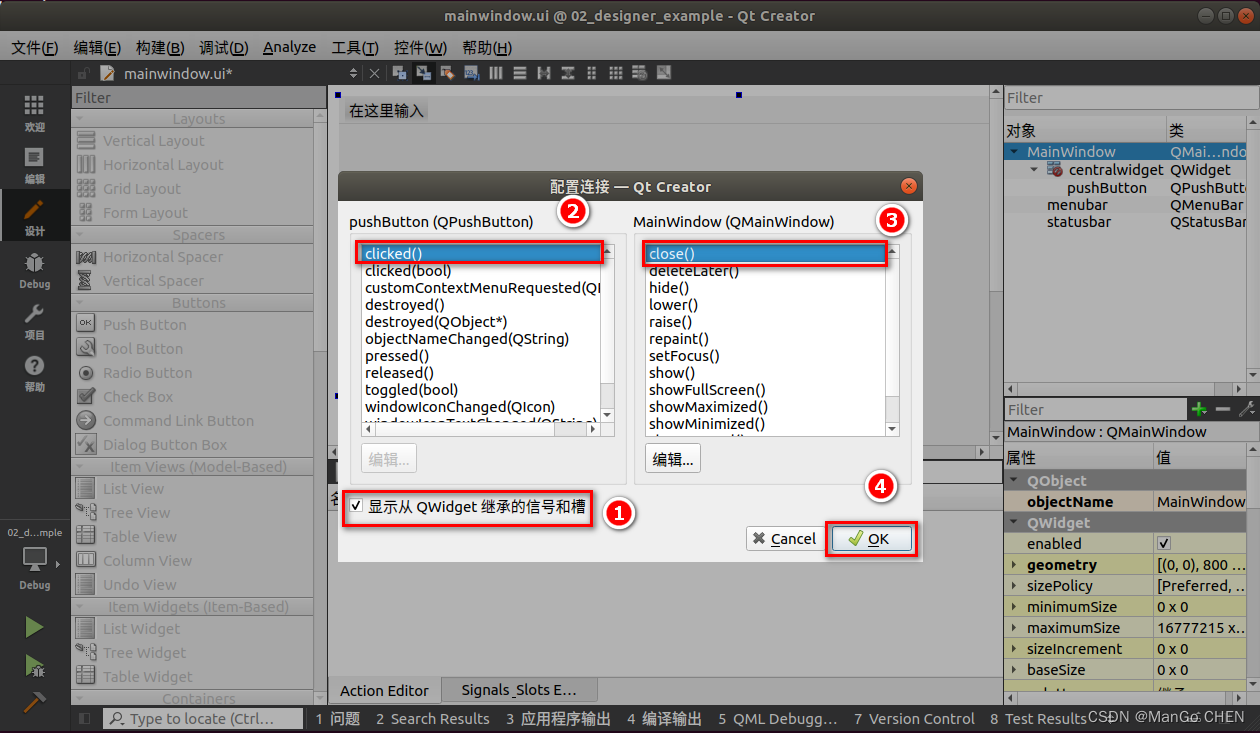Start debugging with the run-bug icon
1260x733 pixels.
click(x=34, y=665)
